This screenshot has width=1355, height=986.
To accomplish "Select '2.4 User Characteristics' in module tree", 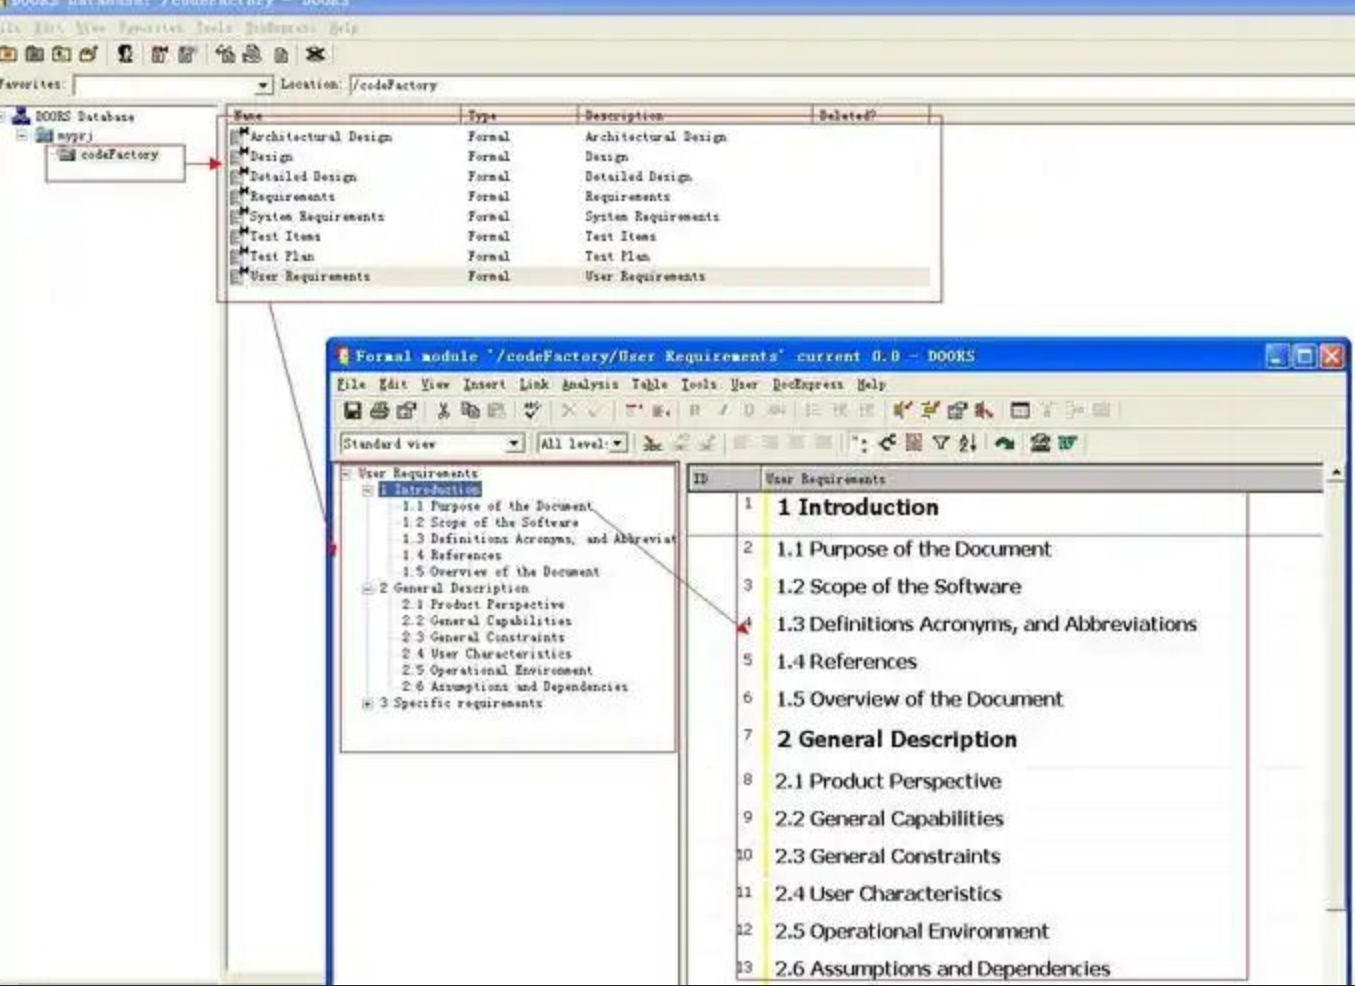I will point(487,654).
